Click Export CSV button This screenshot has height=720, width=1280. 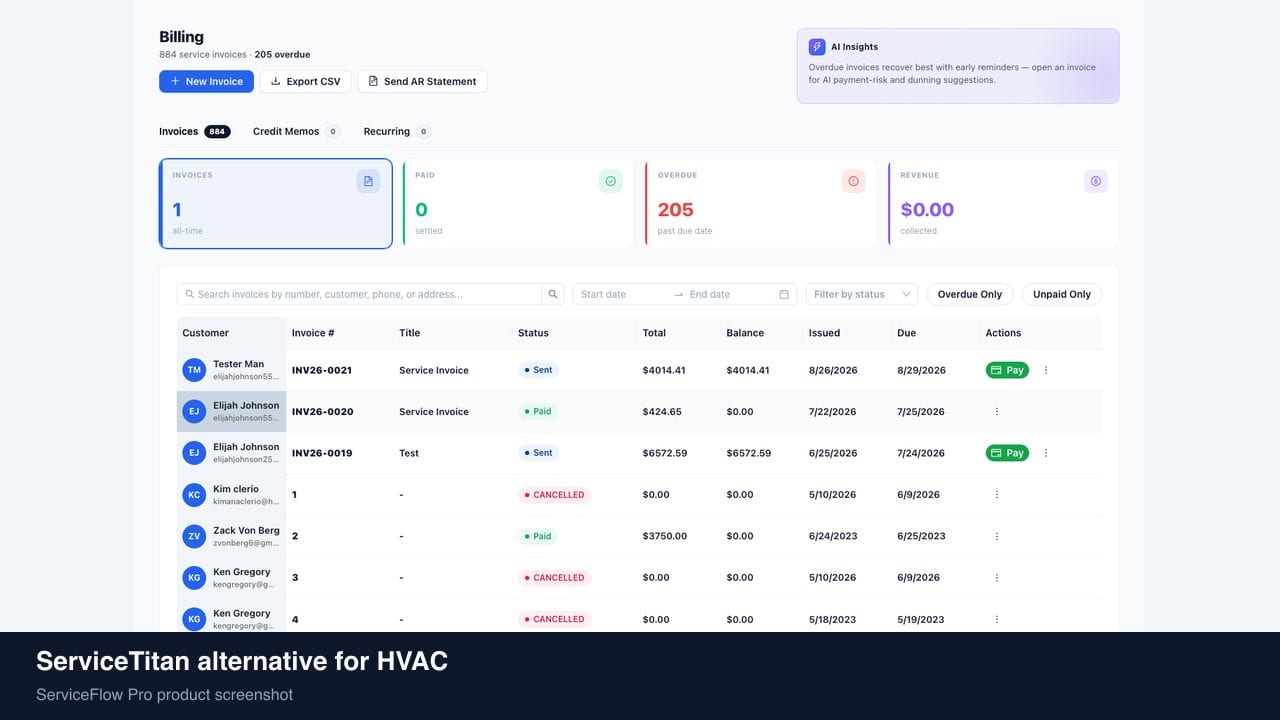coord(306,81)
